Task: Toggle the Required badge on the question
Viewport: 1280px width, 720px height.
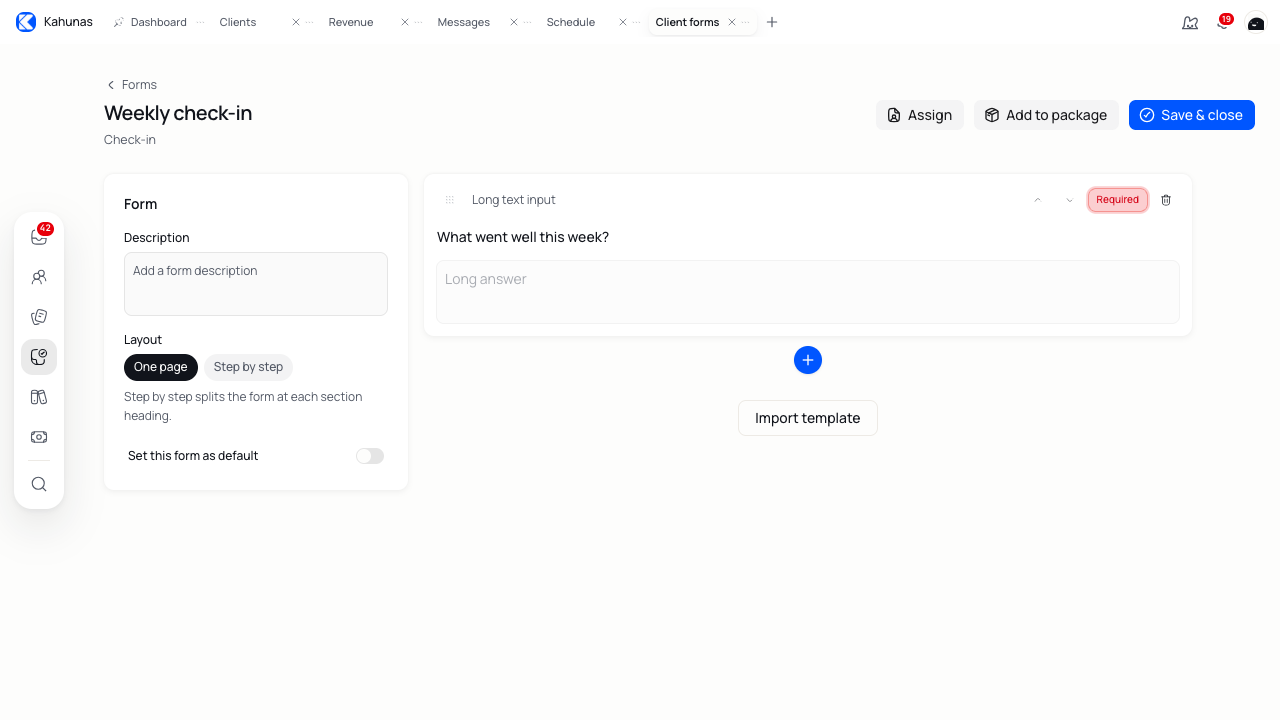Action: [x=1118, y=200]
